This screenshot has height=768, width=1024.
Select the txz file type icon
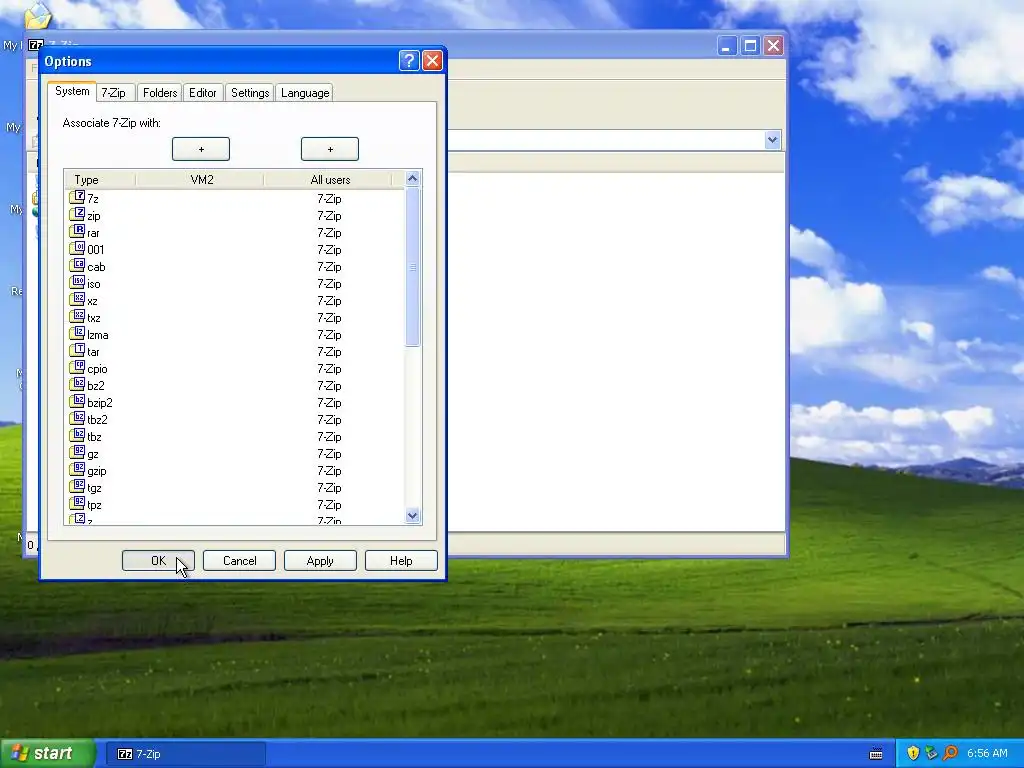point(77,316)
